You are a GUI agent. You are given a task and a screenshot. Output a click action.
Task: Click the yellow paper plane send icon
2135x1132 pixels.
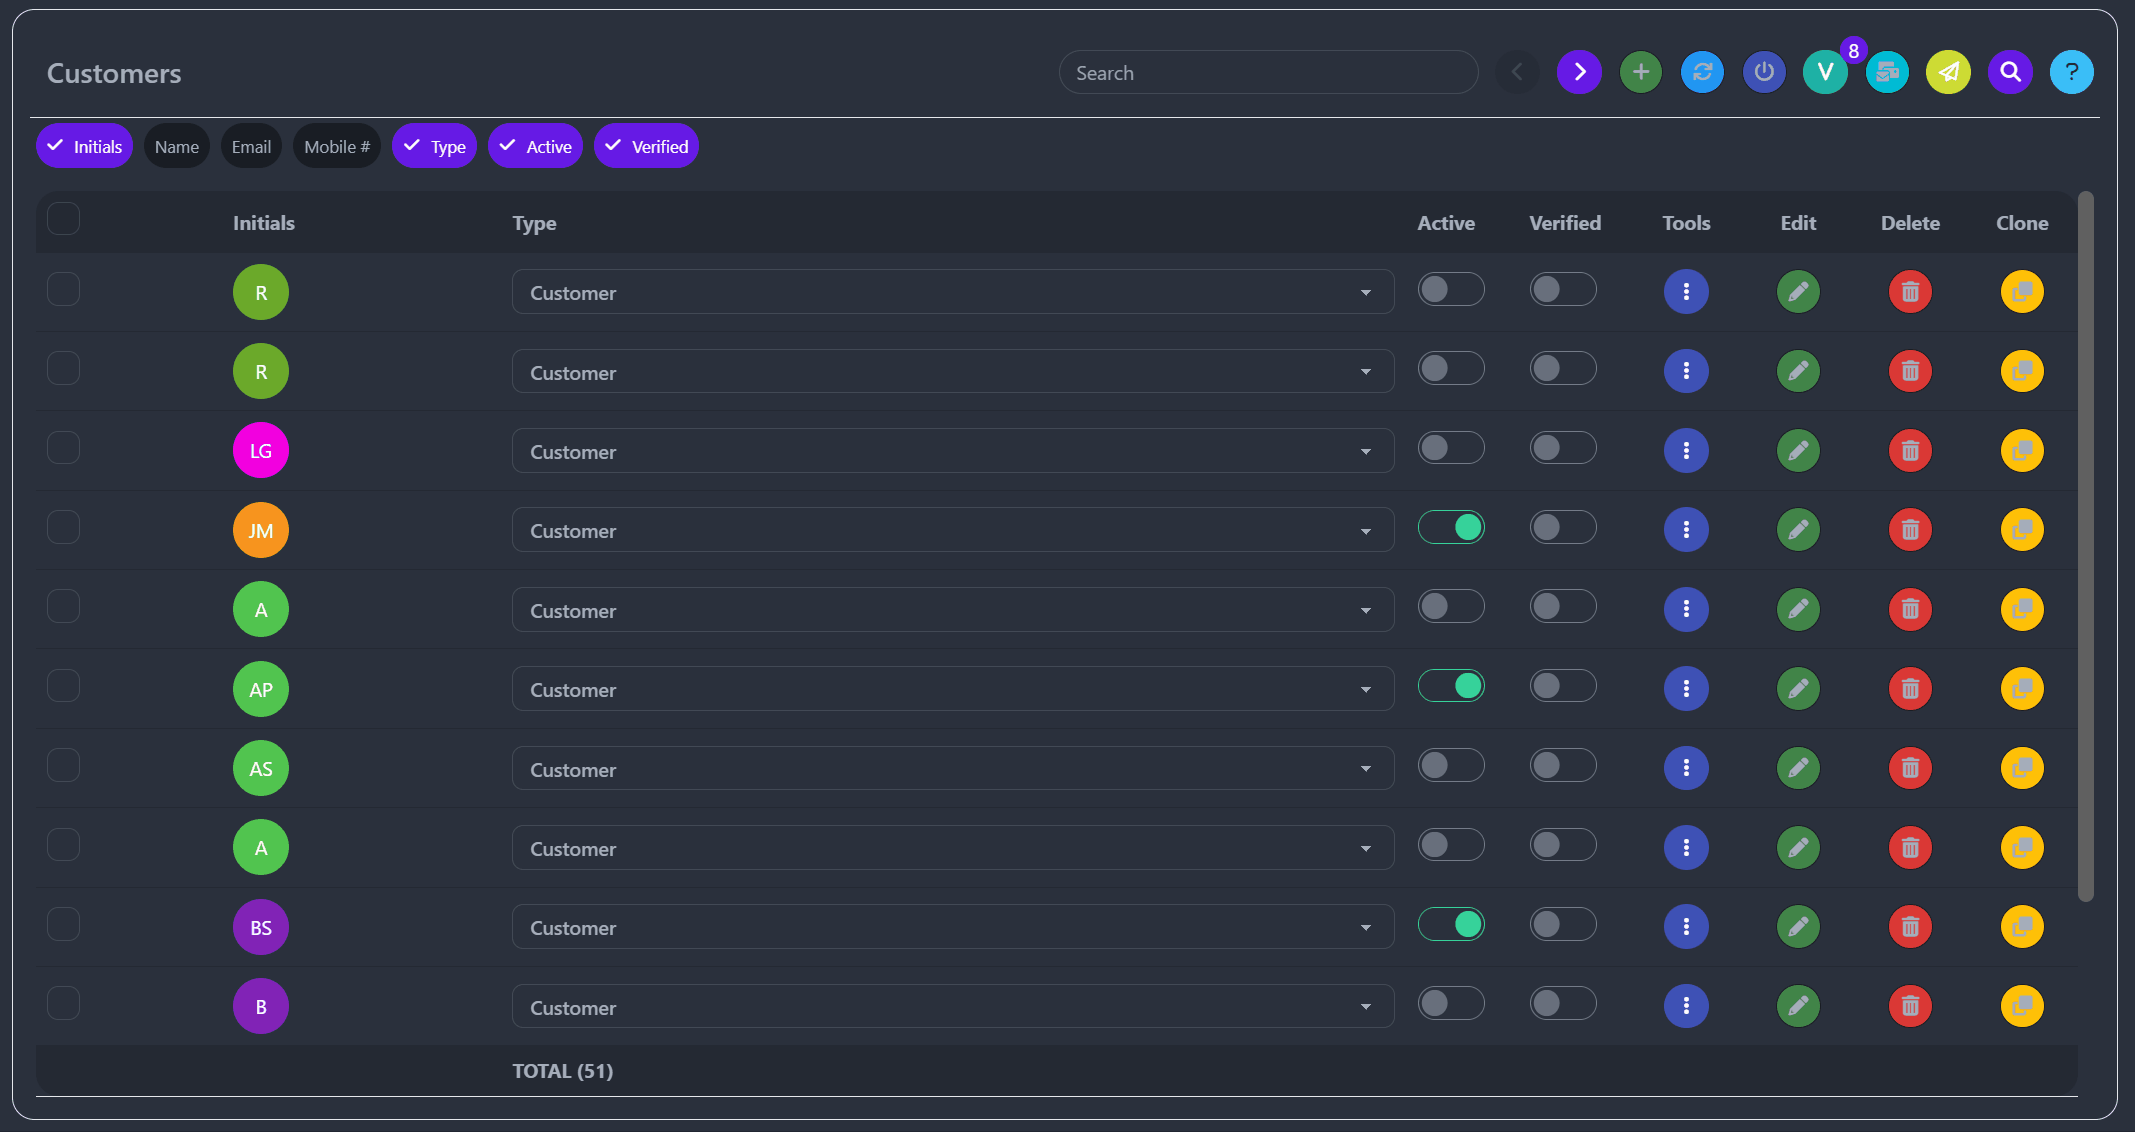[1948, 72]
